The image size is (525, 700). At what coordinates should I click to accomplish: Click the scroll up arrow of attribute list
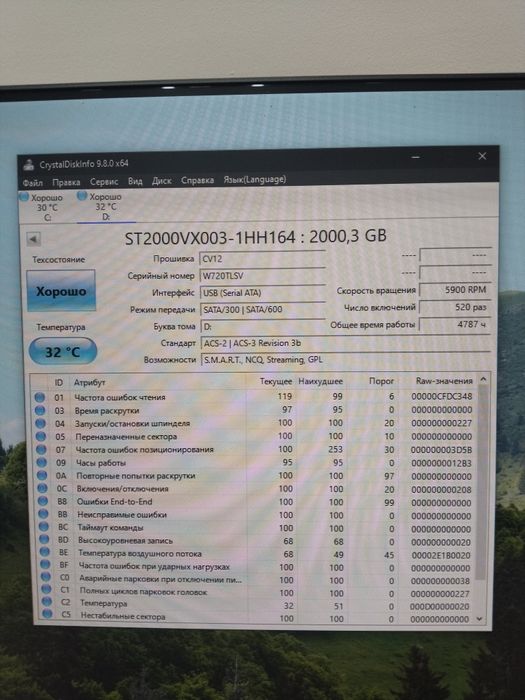483,379
